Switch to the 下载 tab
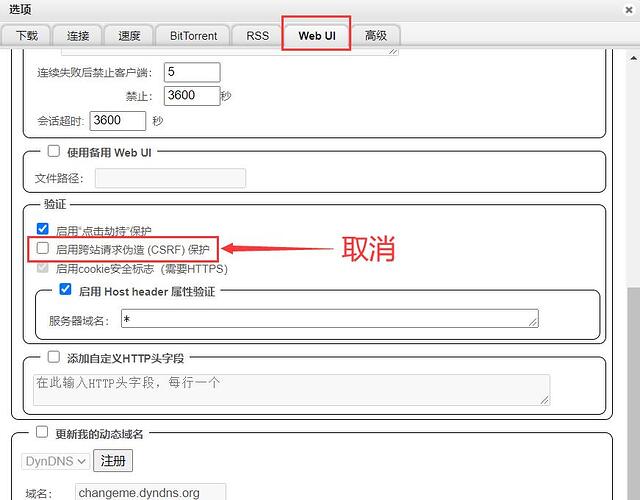Image resolution: width=640 pixels, height=500 pixels. click(27, 36)
